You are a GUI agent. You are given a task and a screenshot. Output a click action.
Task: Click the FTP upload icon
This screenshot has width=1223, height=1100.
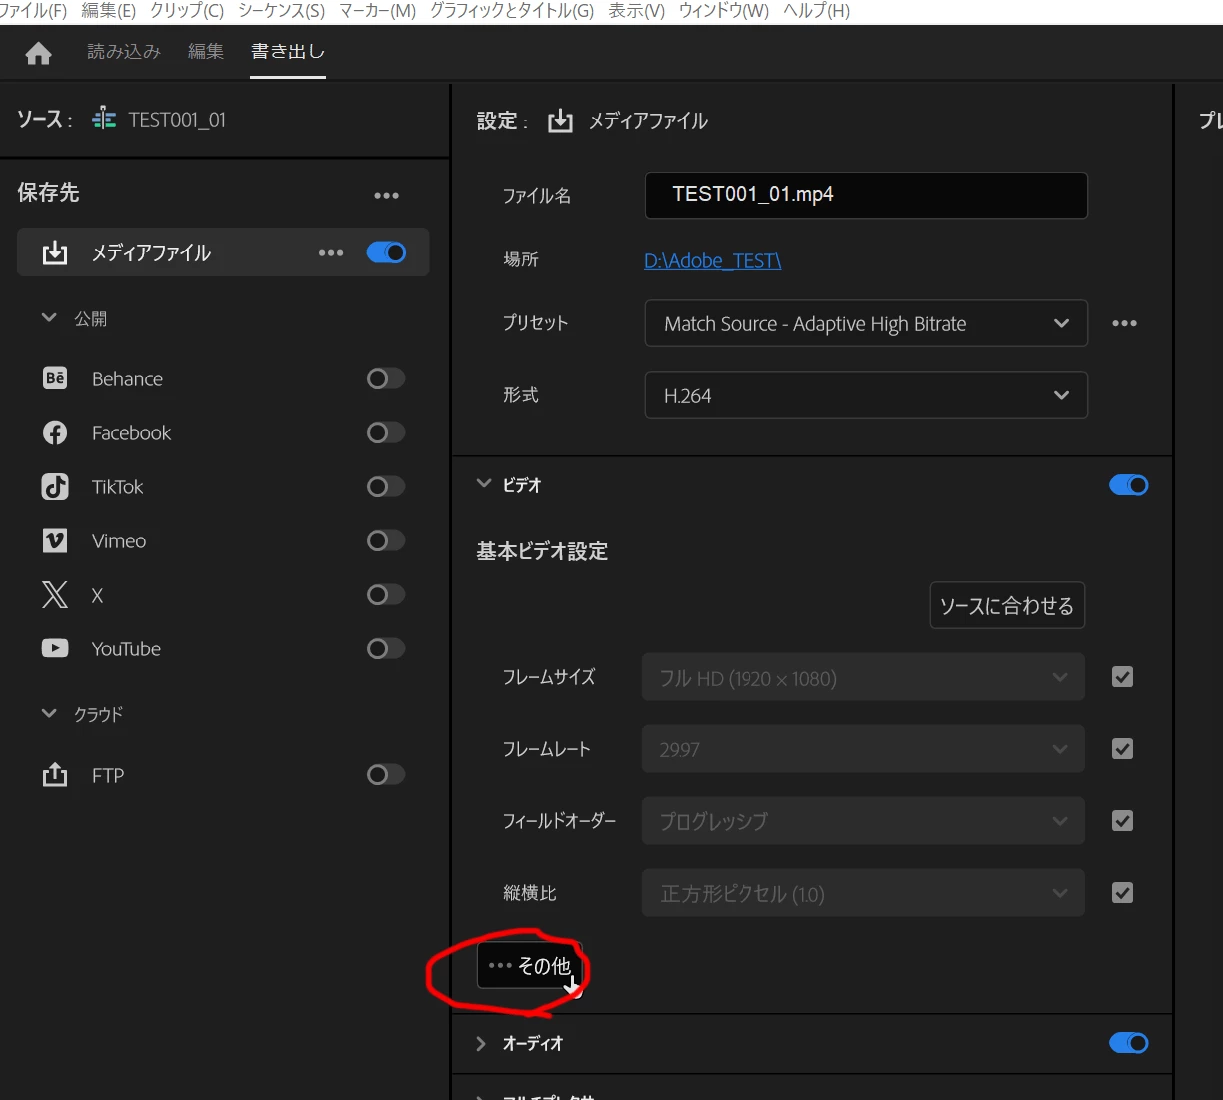(x=55, y=774)
